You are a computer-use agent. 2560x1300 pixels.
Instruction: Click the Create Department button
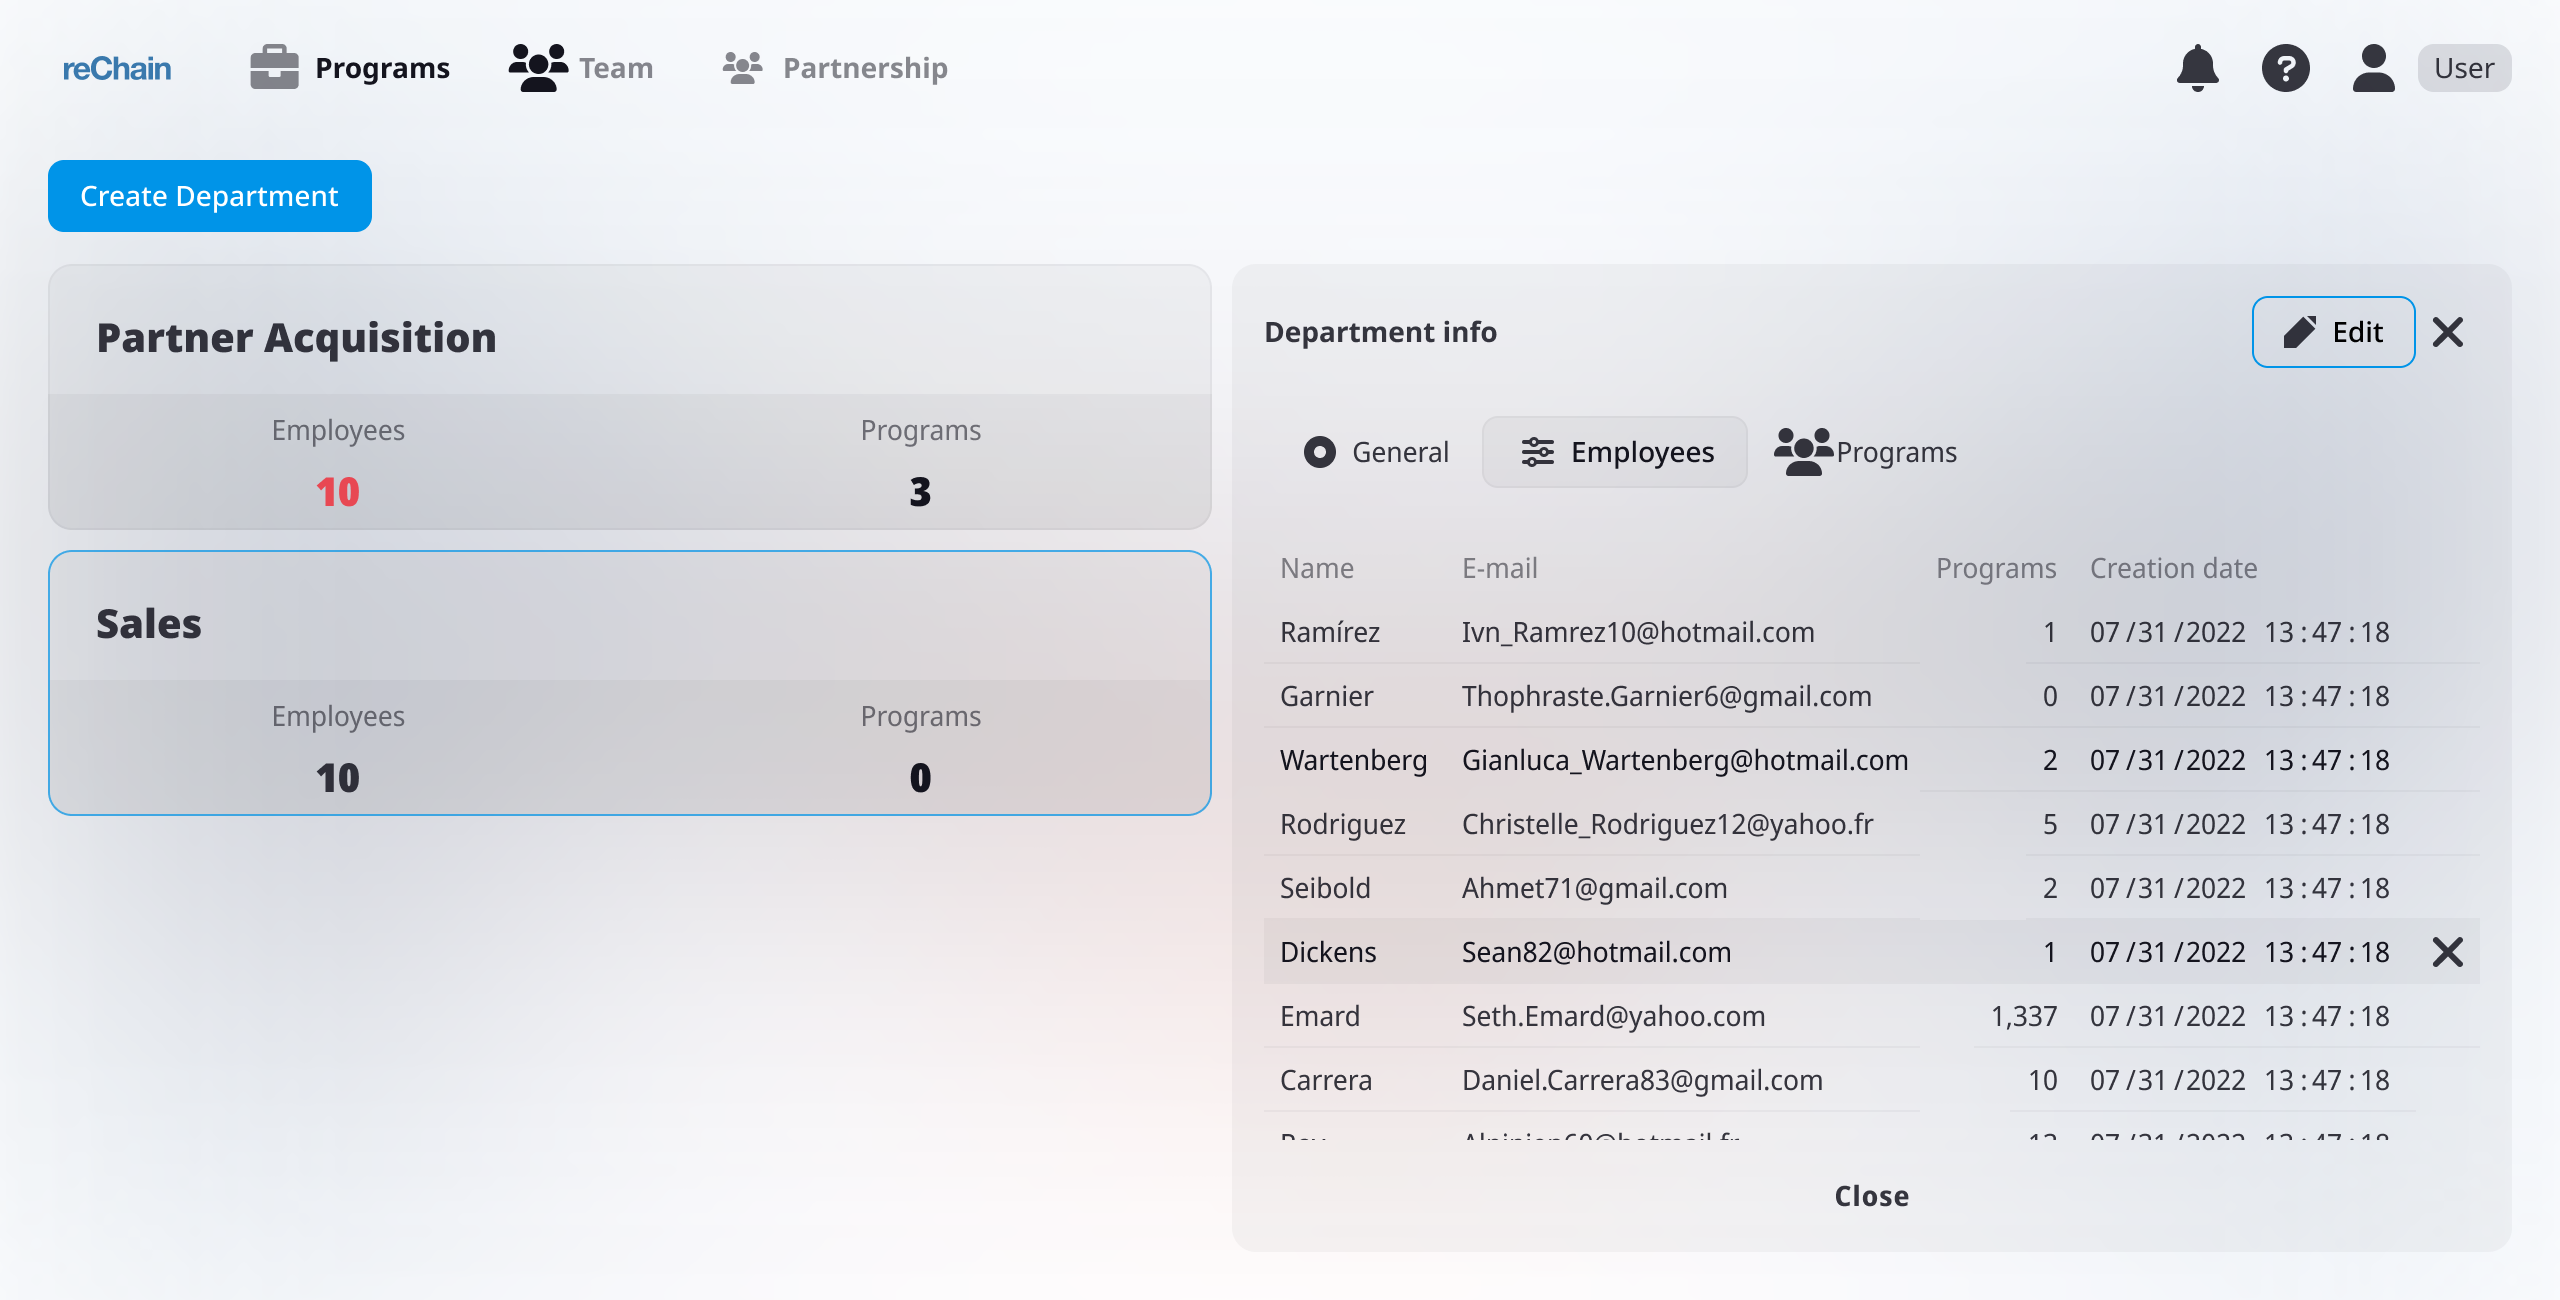click(210, 196)
